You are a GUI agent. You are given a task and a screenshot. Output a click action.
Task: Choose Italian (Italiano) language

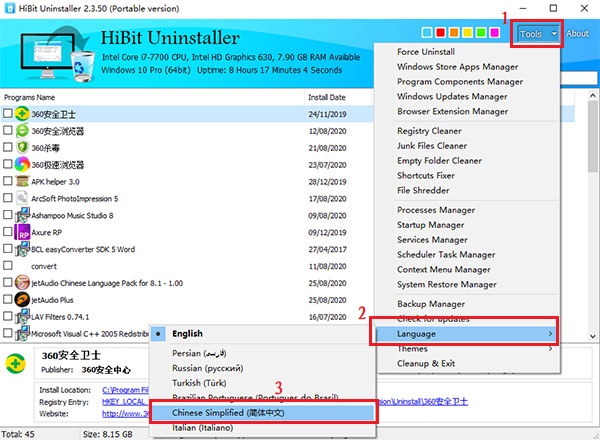tap(202, 428)
